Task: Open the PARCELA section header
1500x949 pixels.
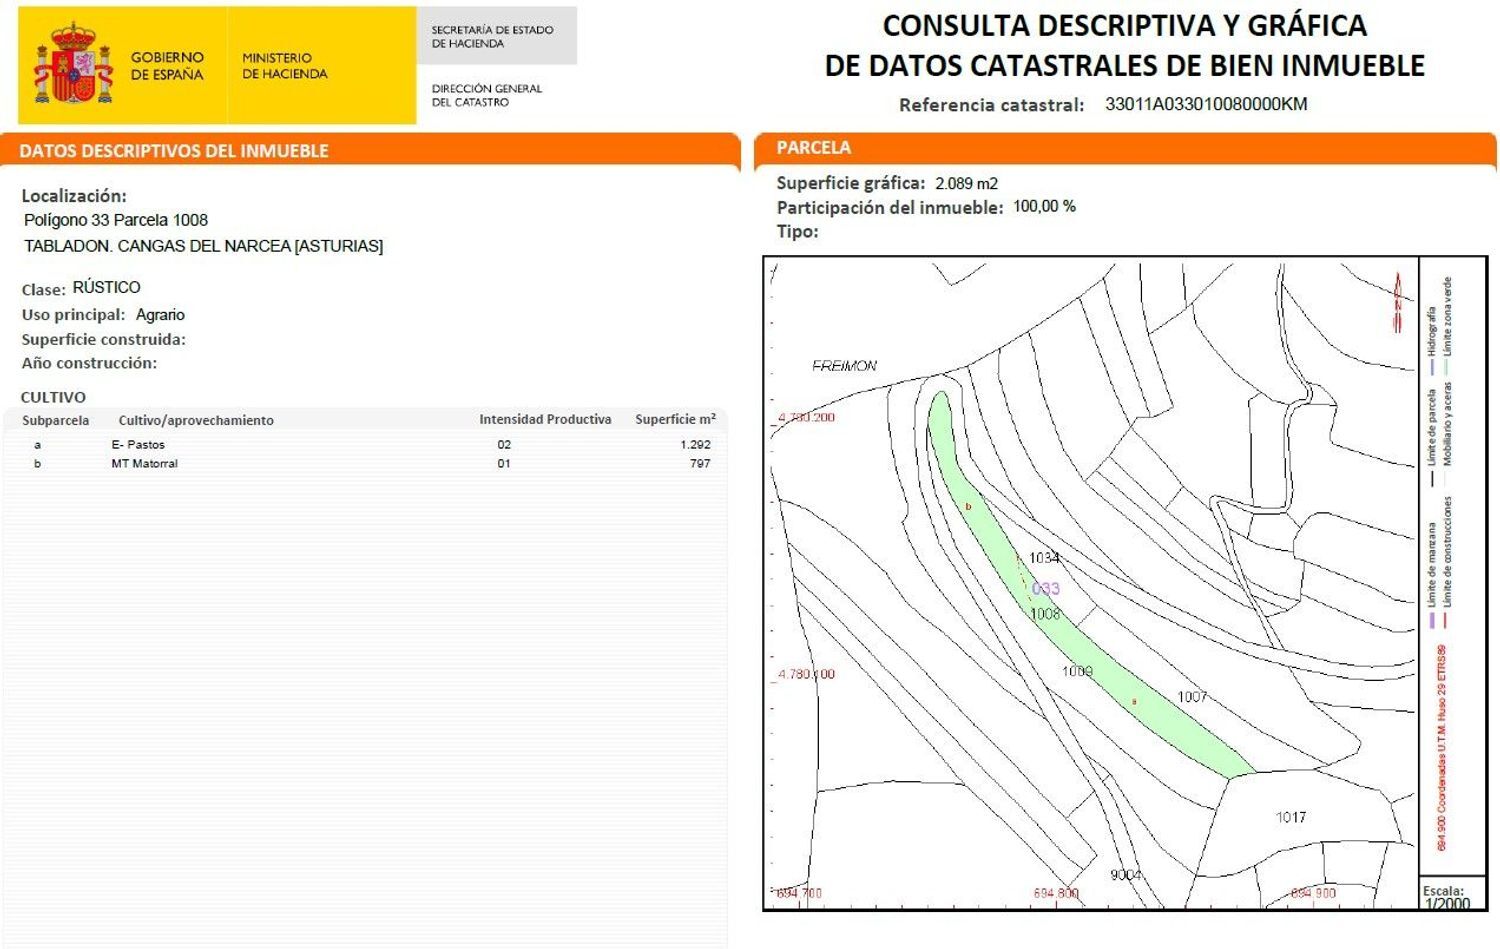Action: click(x=812, y=147)
